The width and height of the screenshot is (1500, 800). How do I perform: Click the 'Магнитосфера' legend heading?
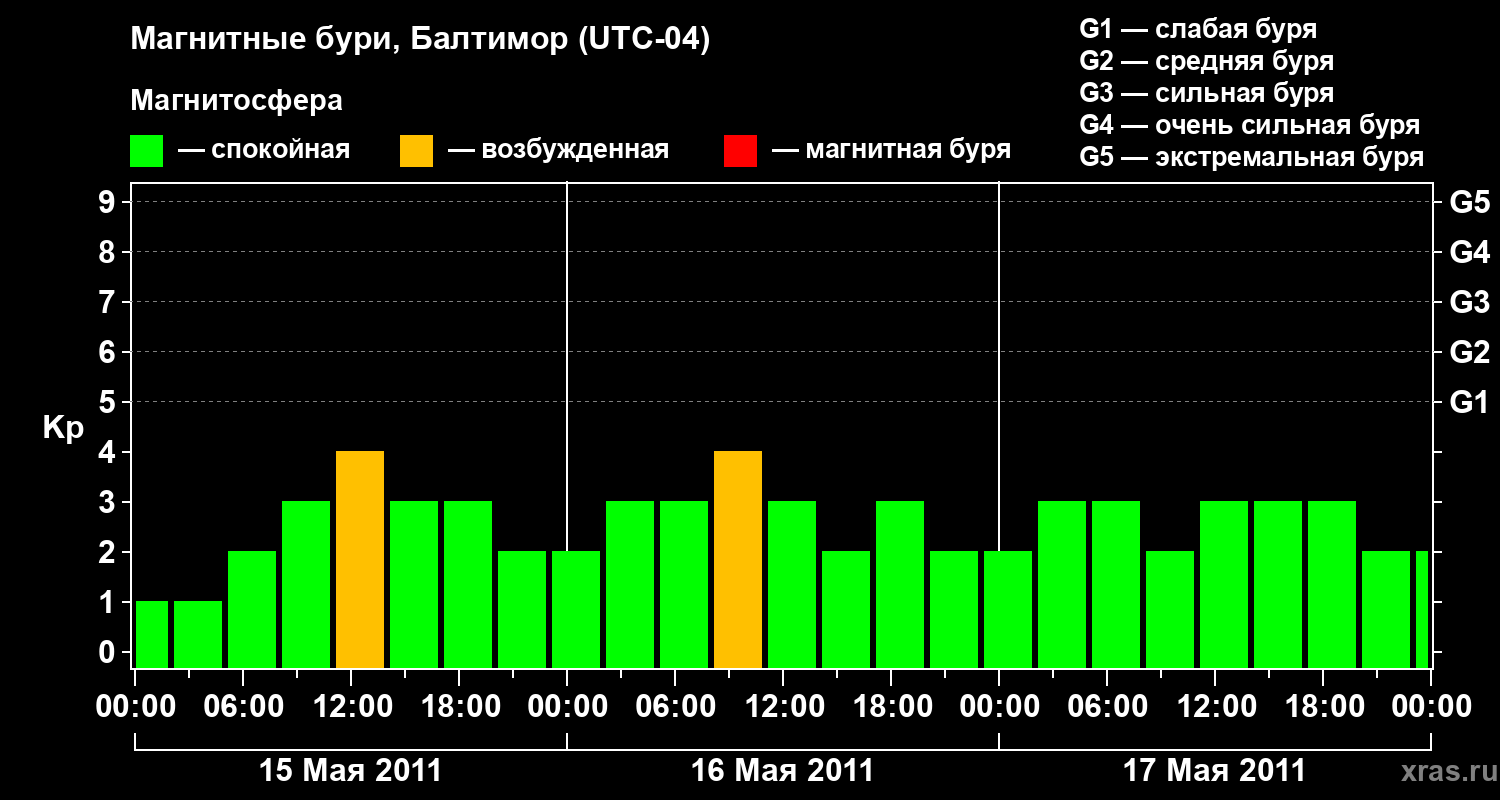pos(236,101)
